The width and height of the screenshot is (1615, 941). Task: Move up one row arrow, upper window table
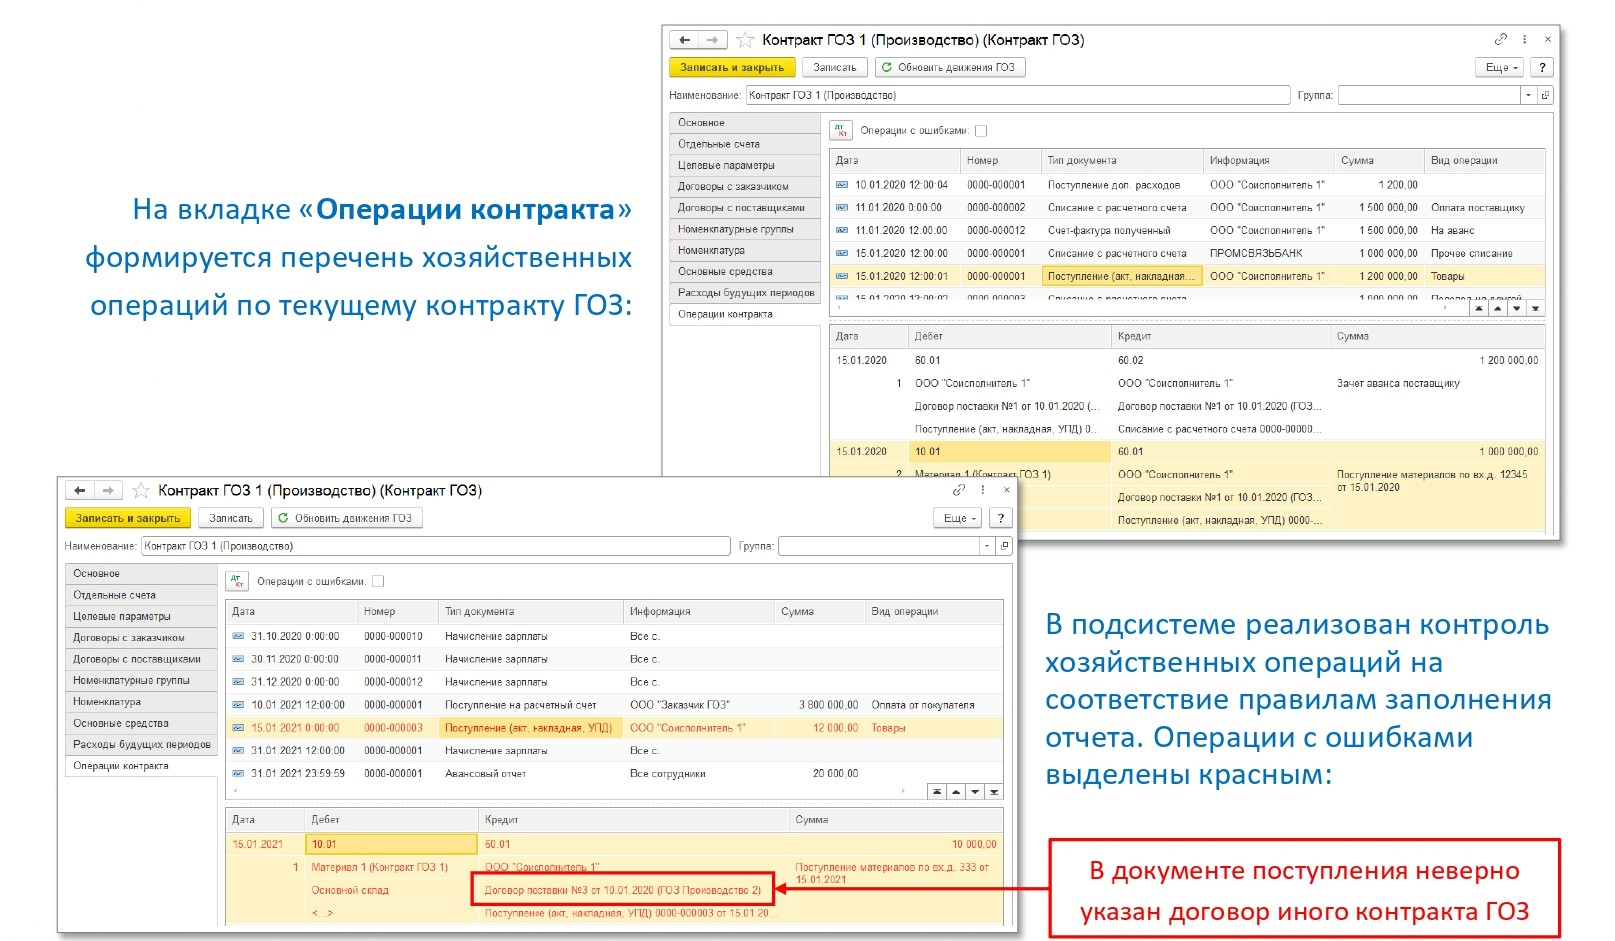click(x=1497, y=308)
